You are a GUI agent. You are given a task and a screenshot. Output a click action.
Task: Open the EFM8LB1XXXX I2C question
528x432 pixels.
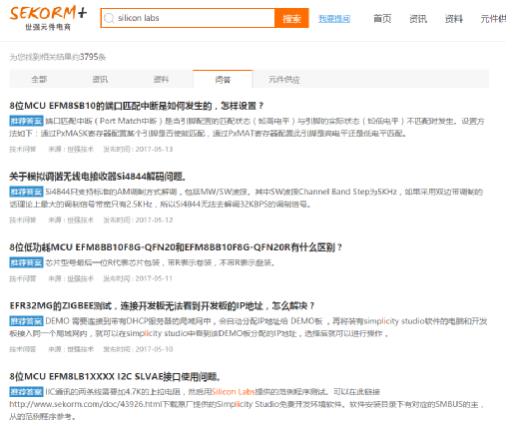[115, 376]
